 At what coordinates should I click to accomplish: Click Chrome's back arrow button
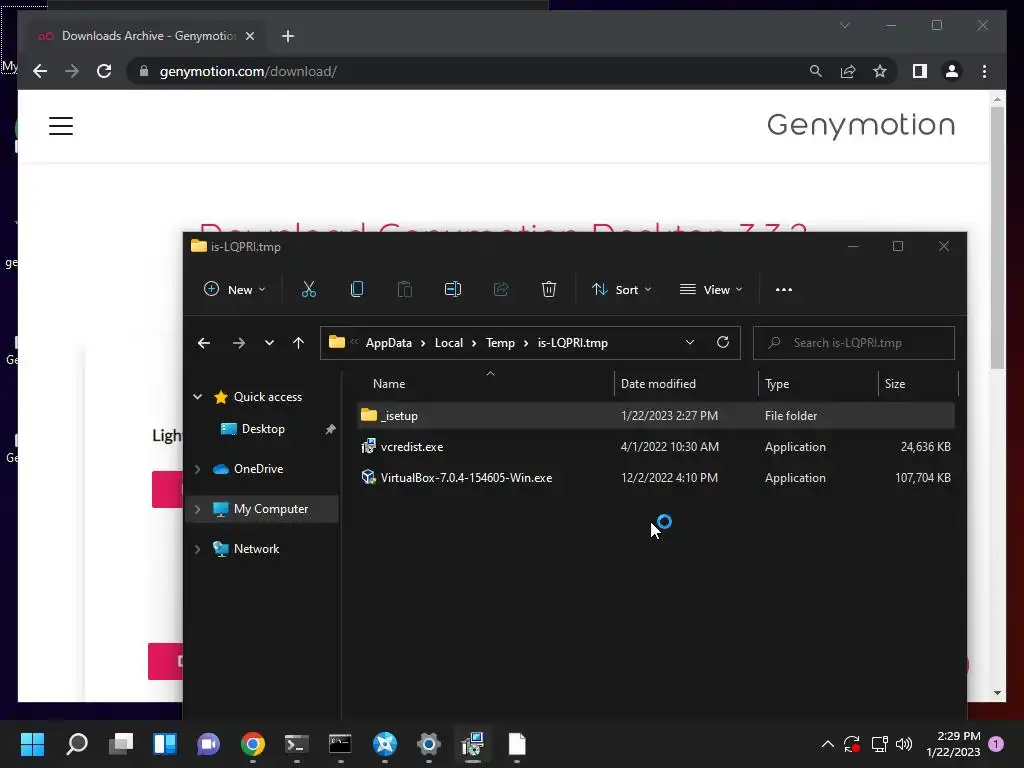click(x=40, y=71)
